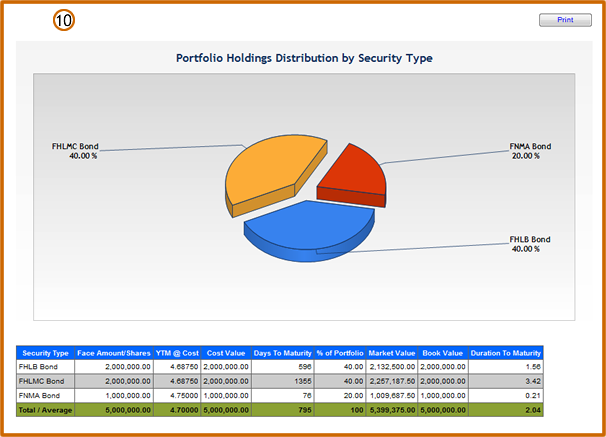Click the FHLB Bond 40.00 % chart label
Image resolution: width=606 pixels, height=437 pixels.
[530, 244]
